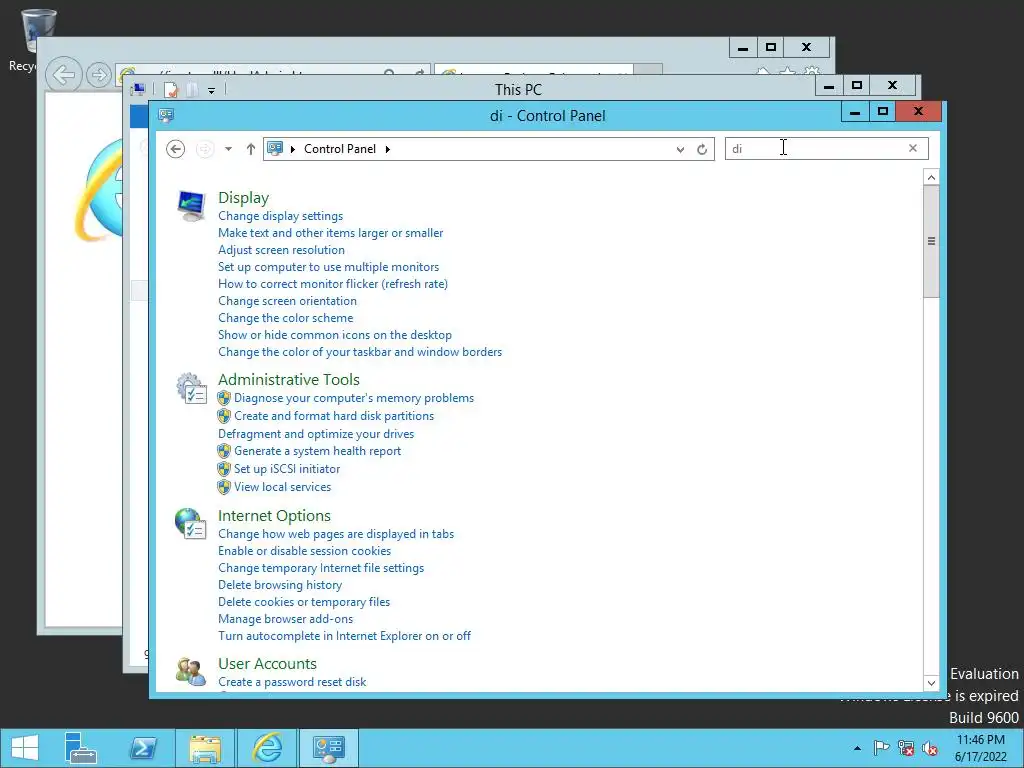Open the Start button on taskbar
Viewport: 1024px width, 768px height.
coord(25,748)
